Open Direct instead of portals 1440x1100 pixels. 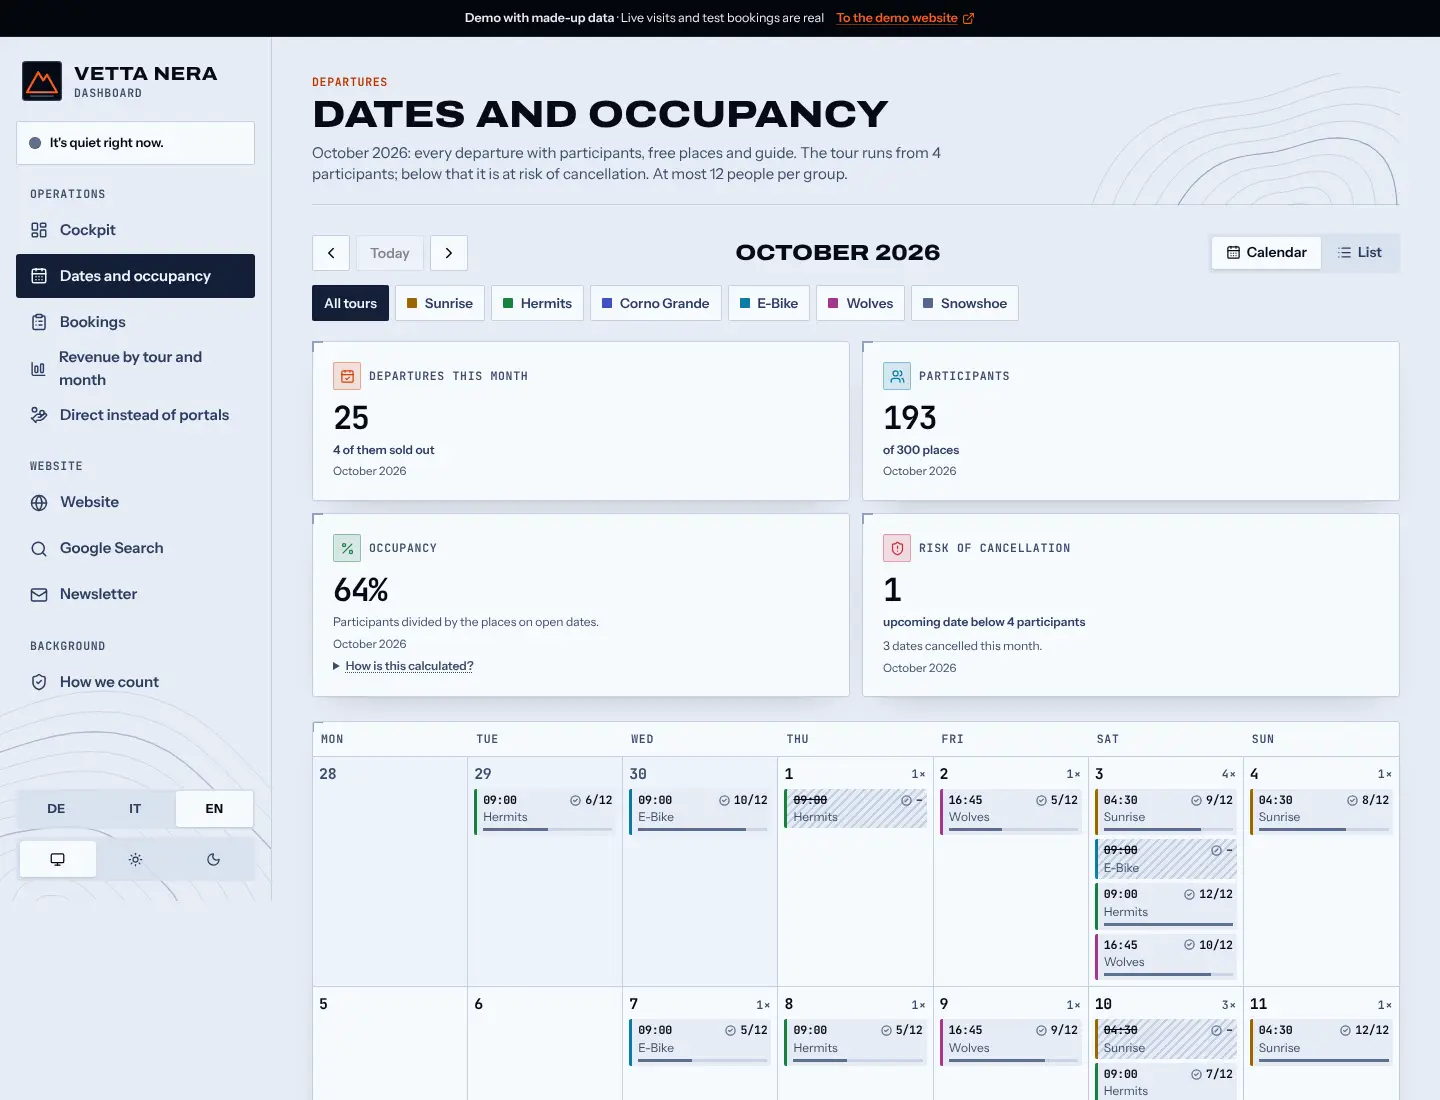135,415
